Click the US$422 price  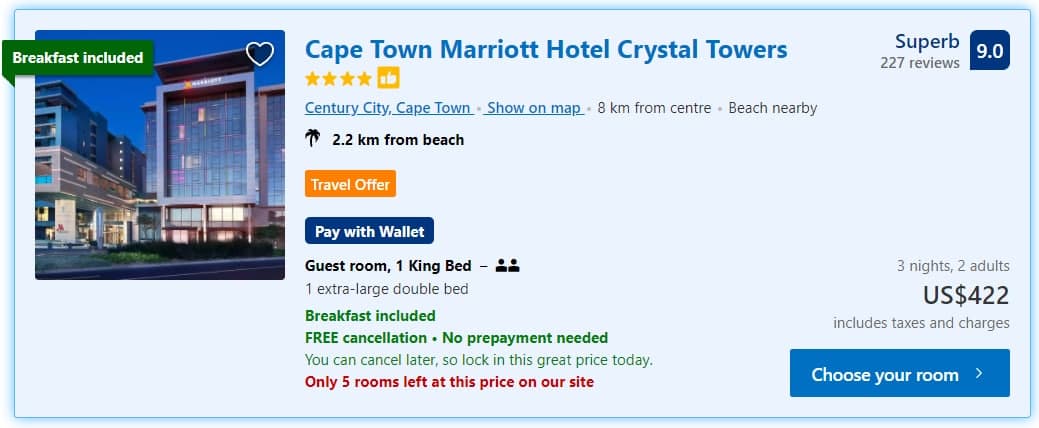pos(965,295)
